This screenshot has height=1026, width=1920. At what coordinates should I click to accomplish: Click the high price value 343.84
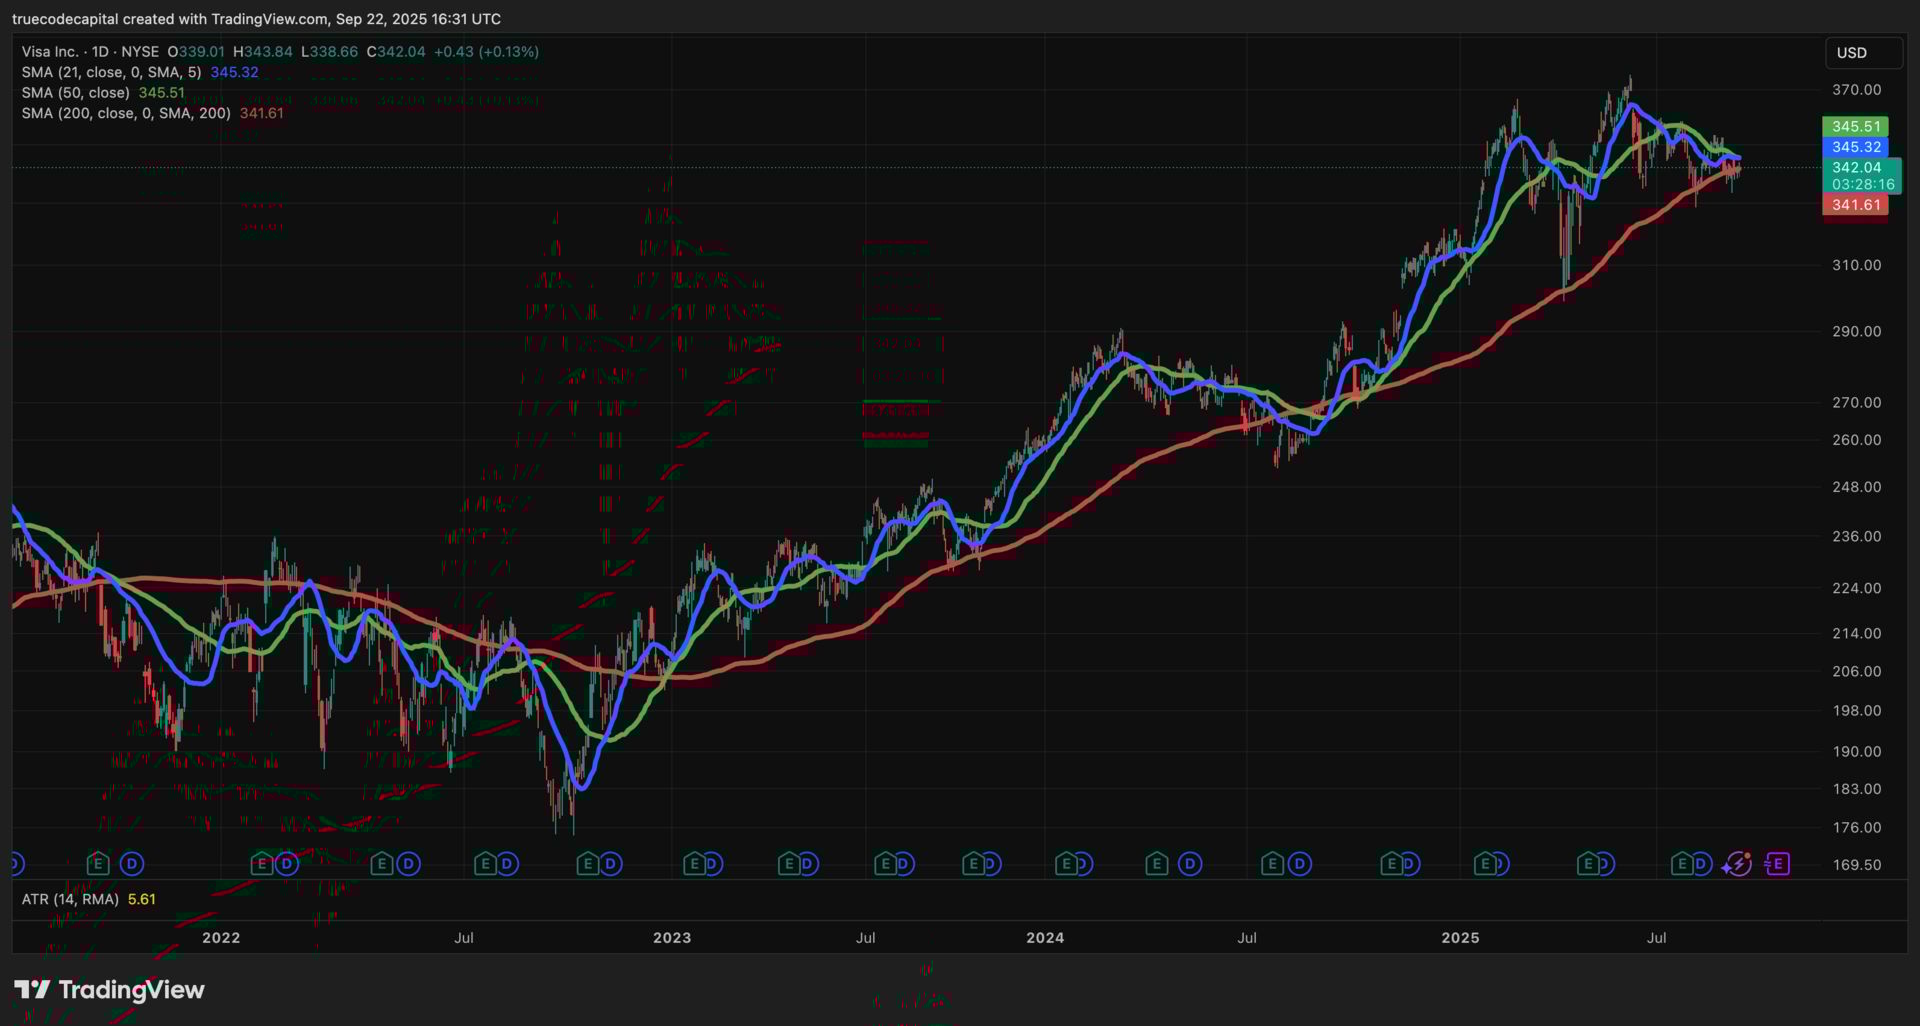[x=268, y=52]
